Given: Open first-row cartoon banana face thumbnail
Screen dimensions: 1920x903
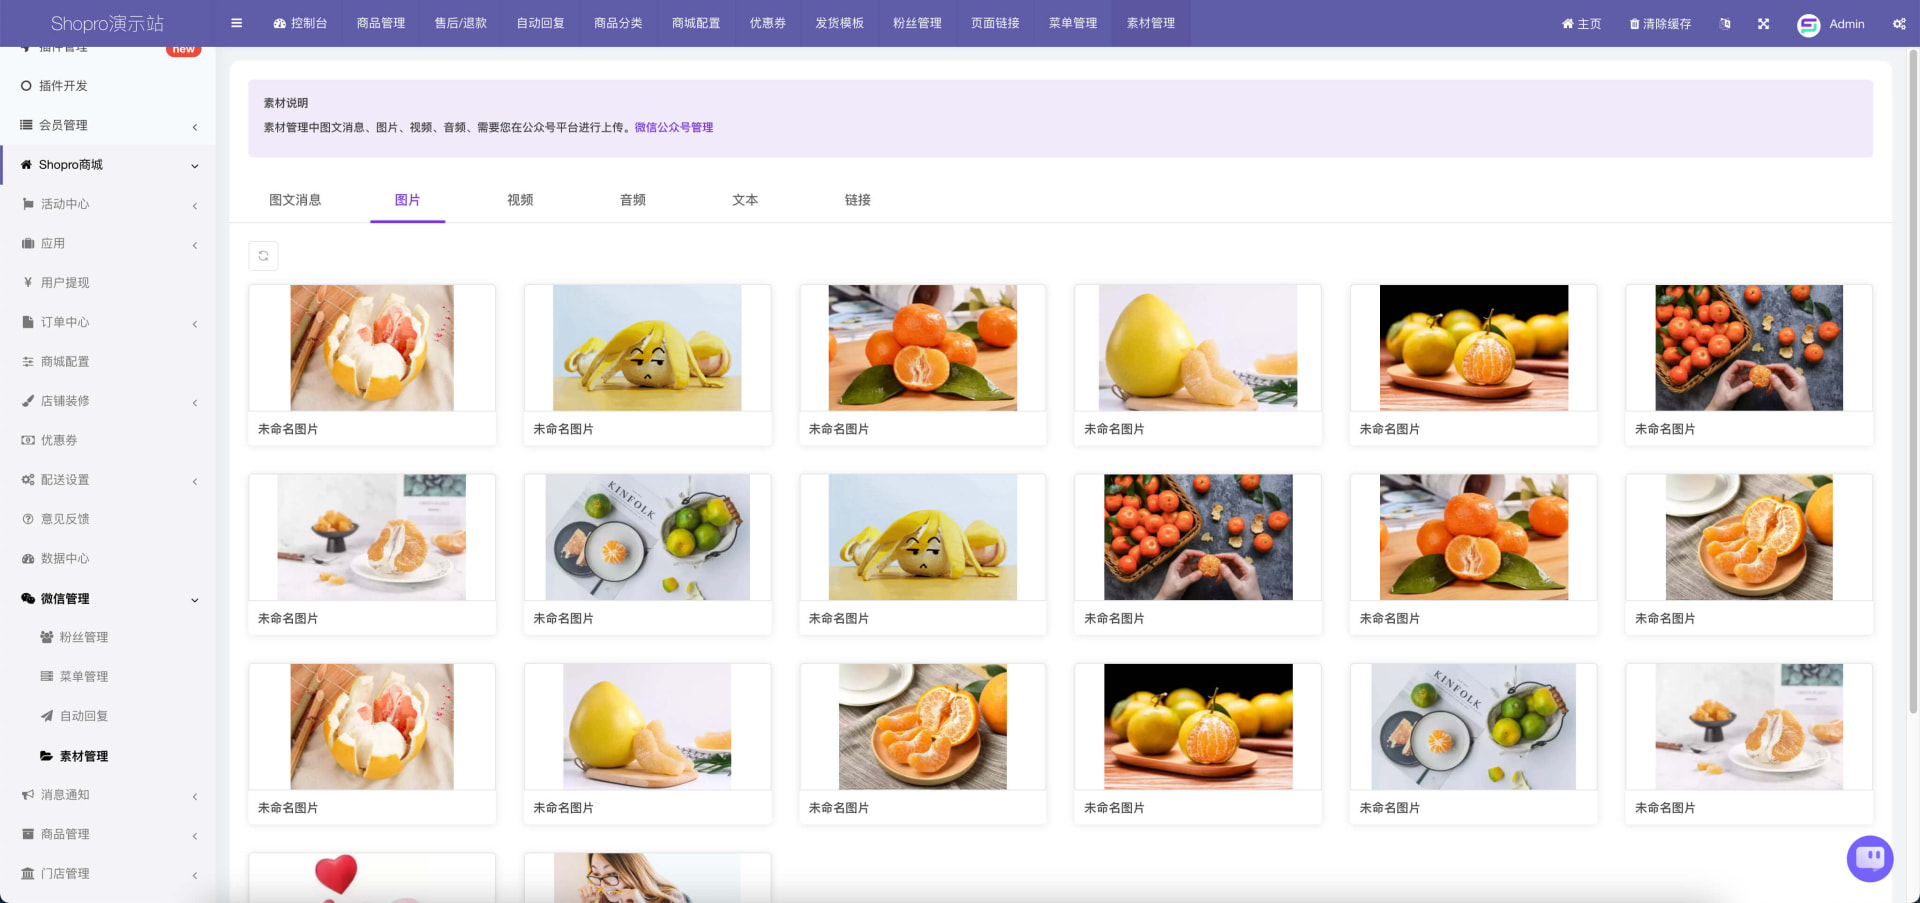Looking at the screenshot, I should [x=647, y=348].
